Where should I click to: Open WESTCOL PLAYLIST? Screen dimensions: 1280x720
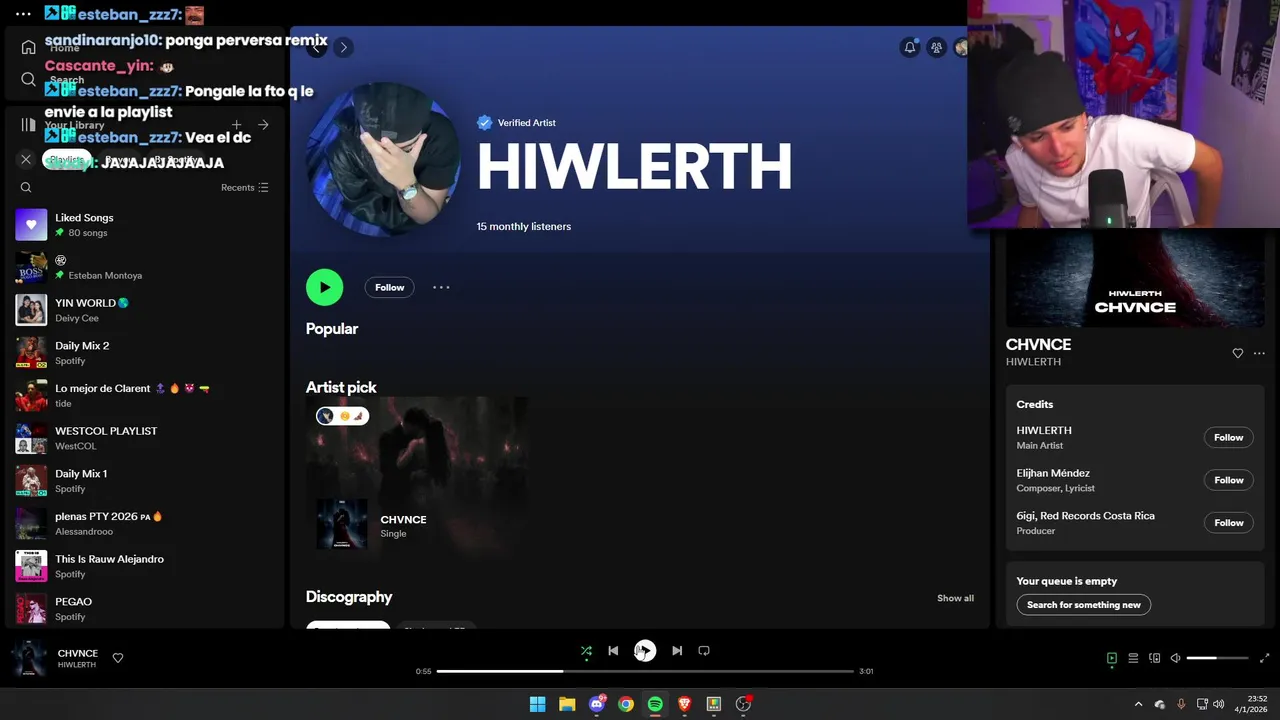click(144, 438)
